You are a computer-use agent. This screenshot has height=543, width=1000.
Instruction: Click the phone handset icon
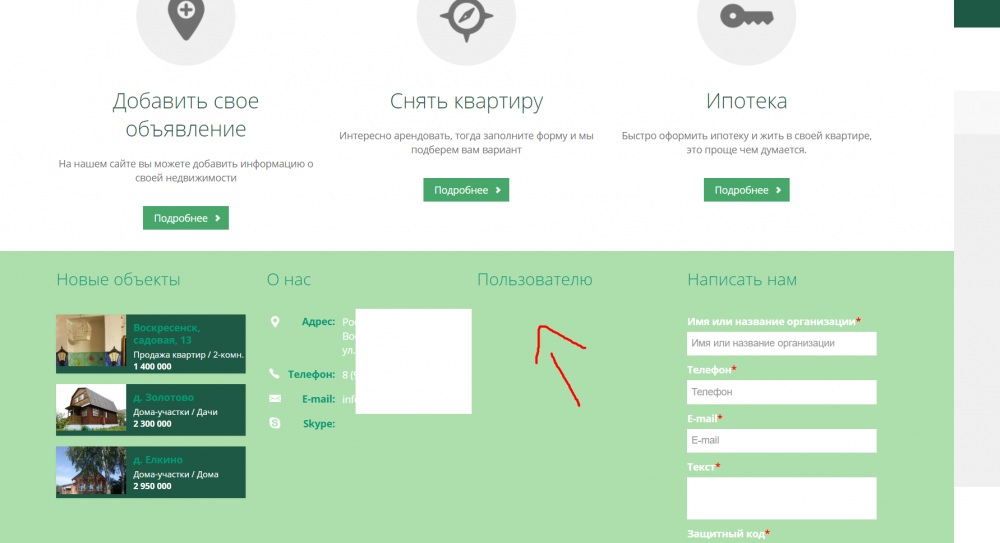click(275, 374)
